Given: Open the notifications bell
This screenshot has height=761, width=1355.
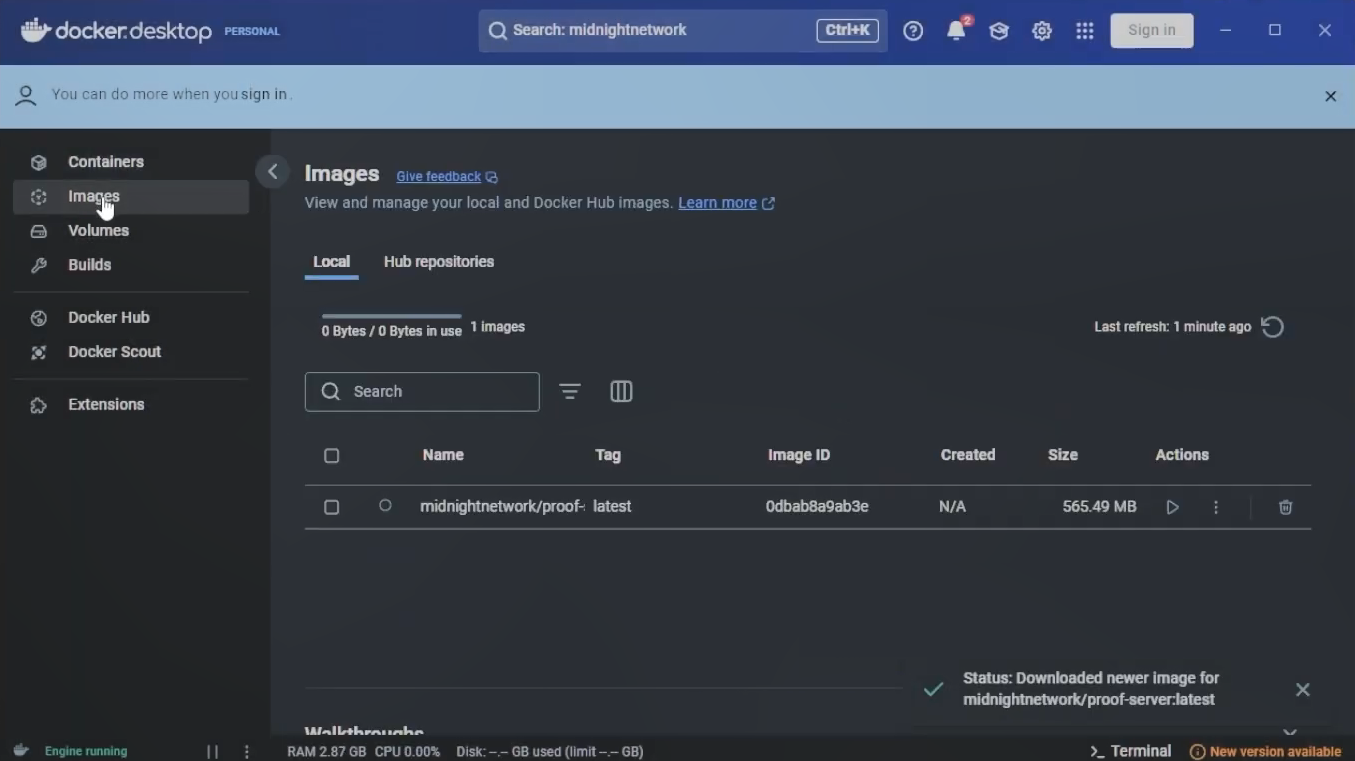Looking at the screenshot, I should click(956, 31).
